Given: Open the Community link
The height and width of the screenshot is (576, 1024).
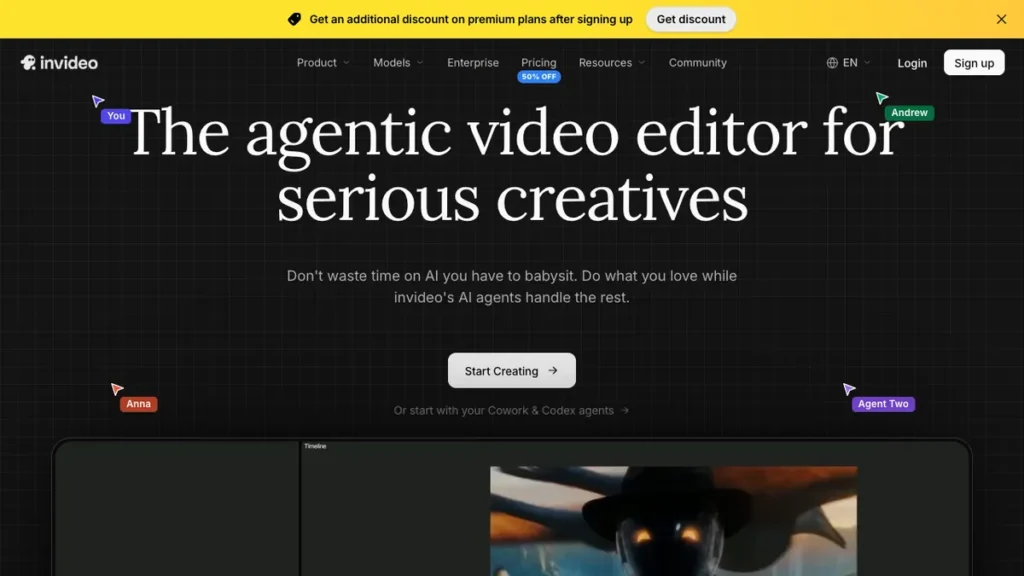Looking at the screenshot, I should [697, 63].
